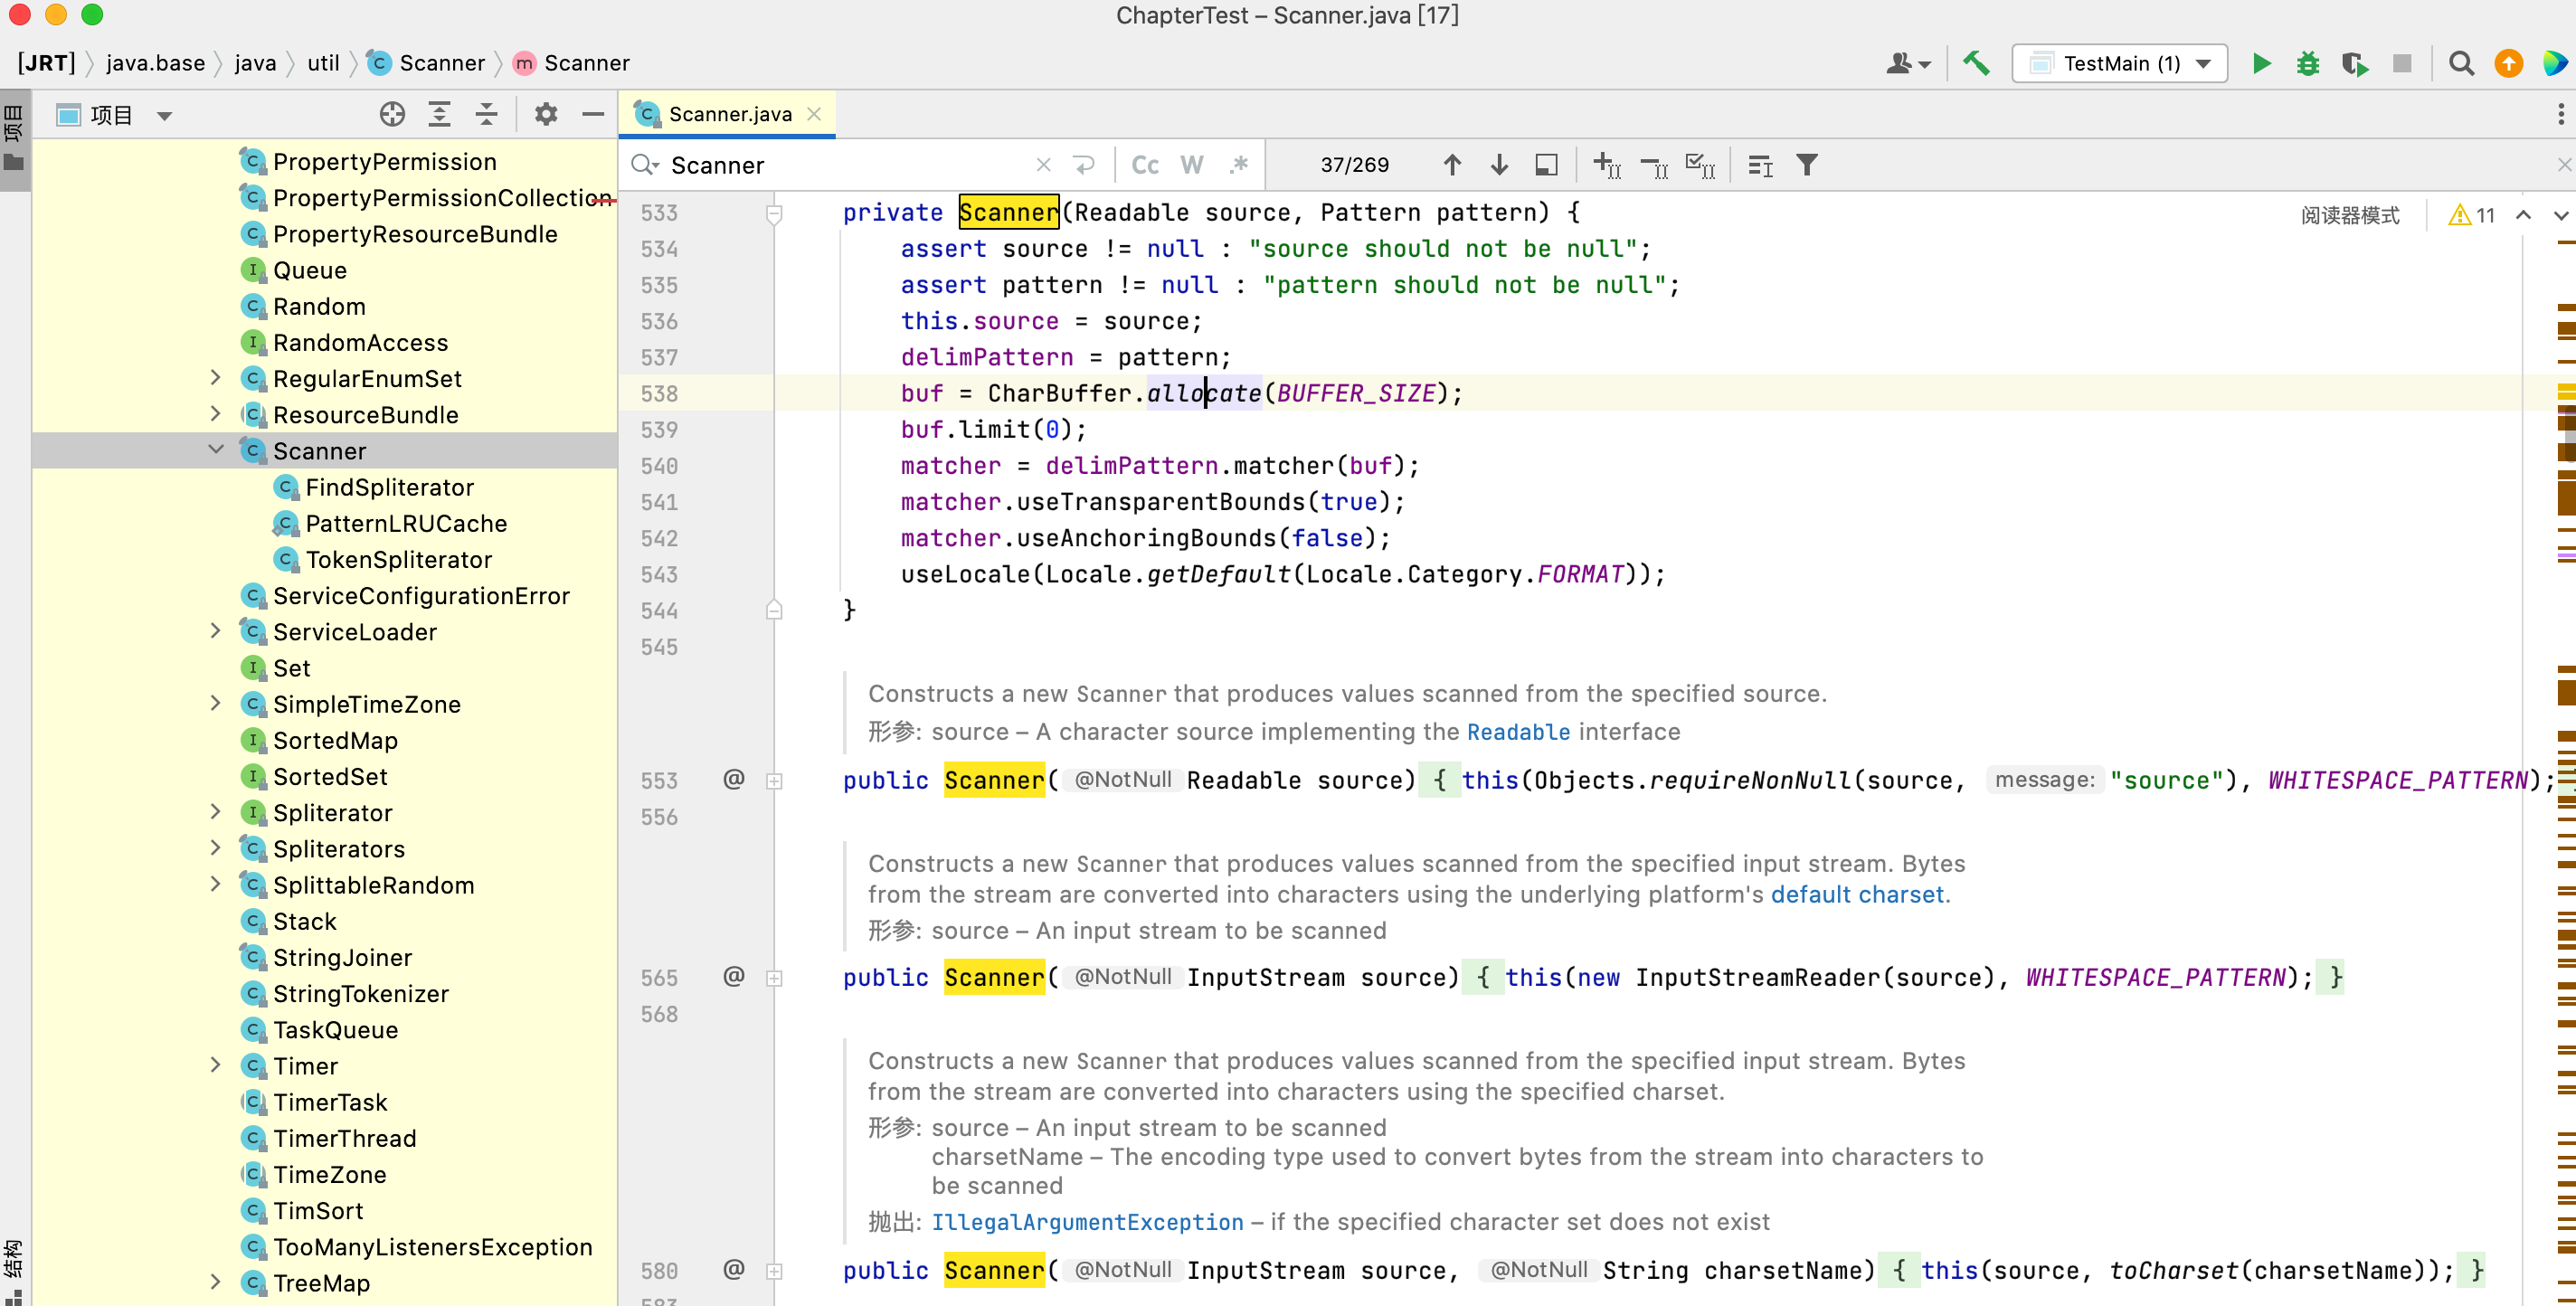The width and height of the screenshot is (2576, 1306).
Task: Go to previous search occurrence arrow
Action: (1452, 165)
